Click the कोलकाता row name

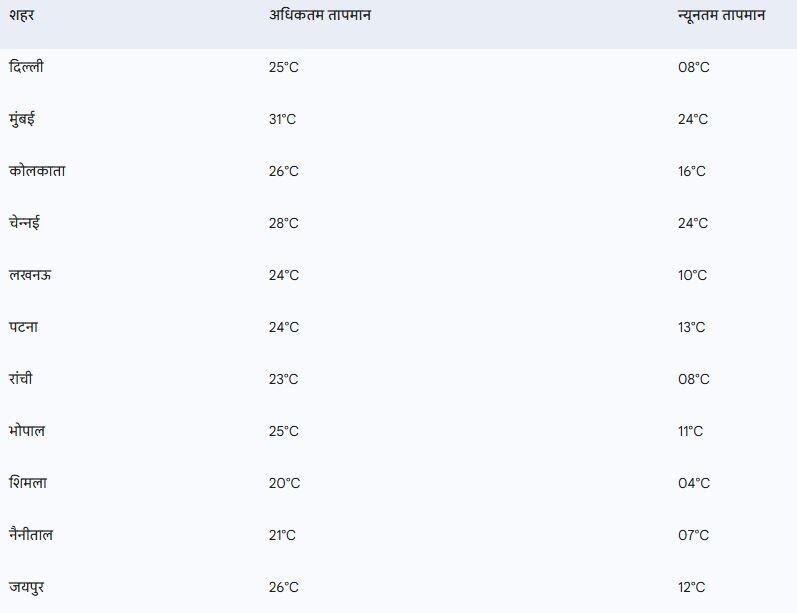point(38,171)
